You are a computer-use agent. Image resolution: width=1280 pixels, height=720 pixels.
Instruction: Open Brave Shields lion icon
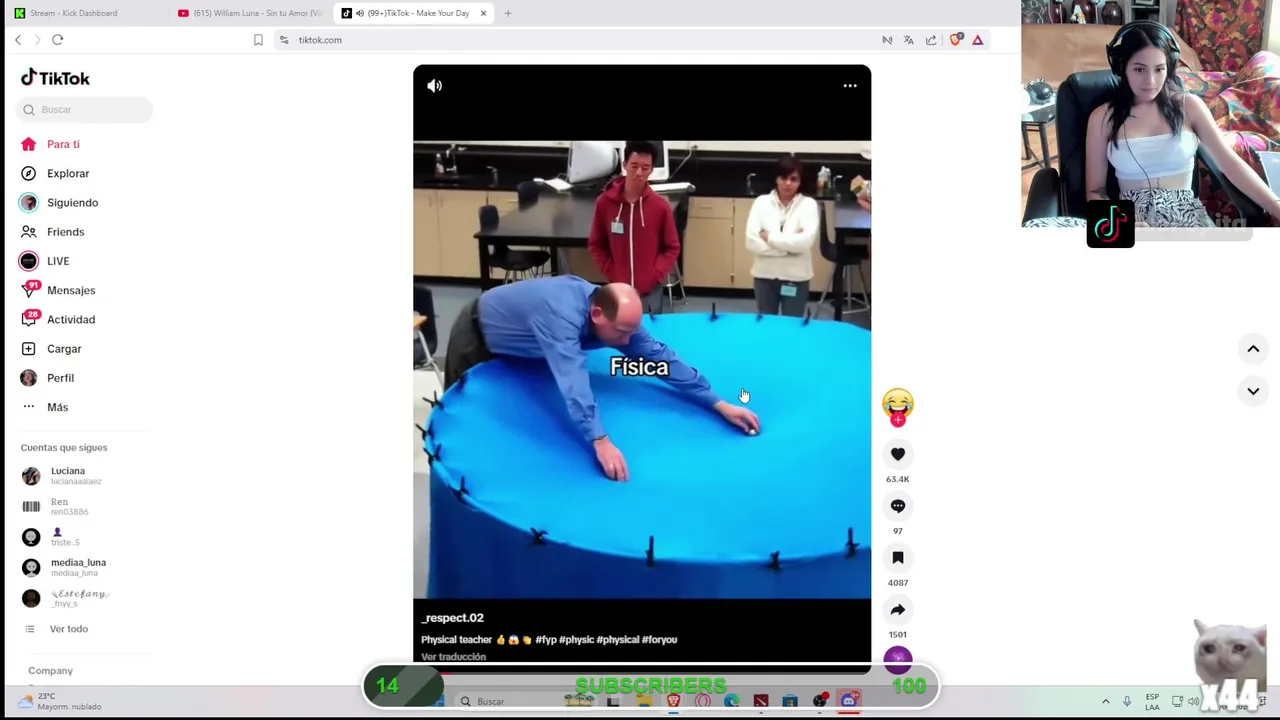tap(956, 40)
